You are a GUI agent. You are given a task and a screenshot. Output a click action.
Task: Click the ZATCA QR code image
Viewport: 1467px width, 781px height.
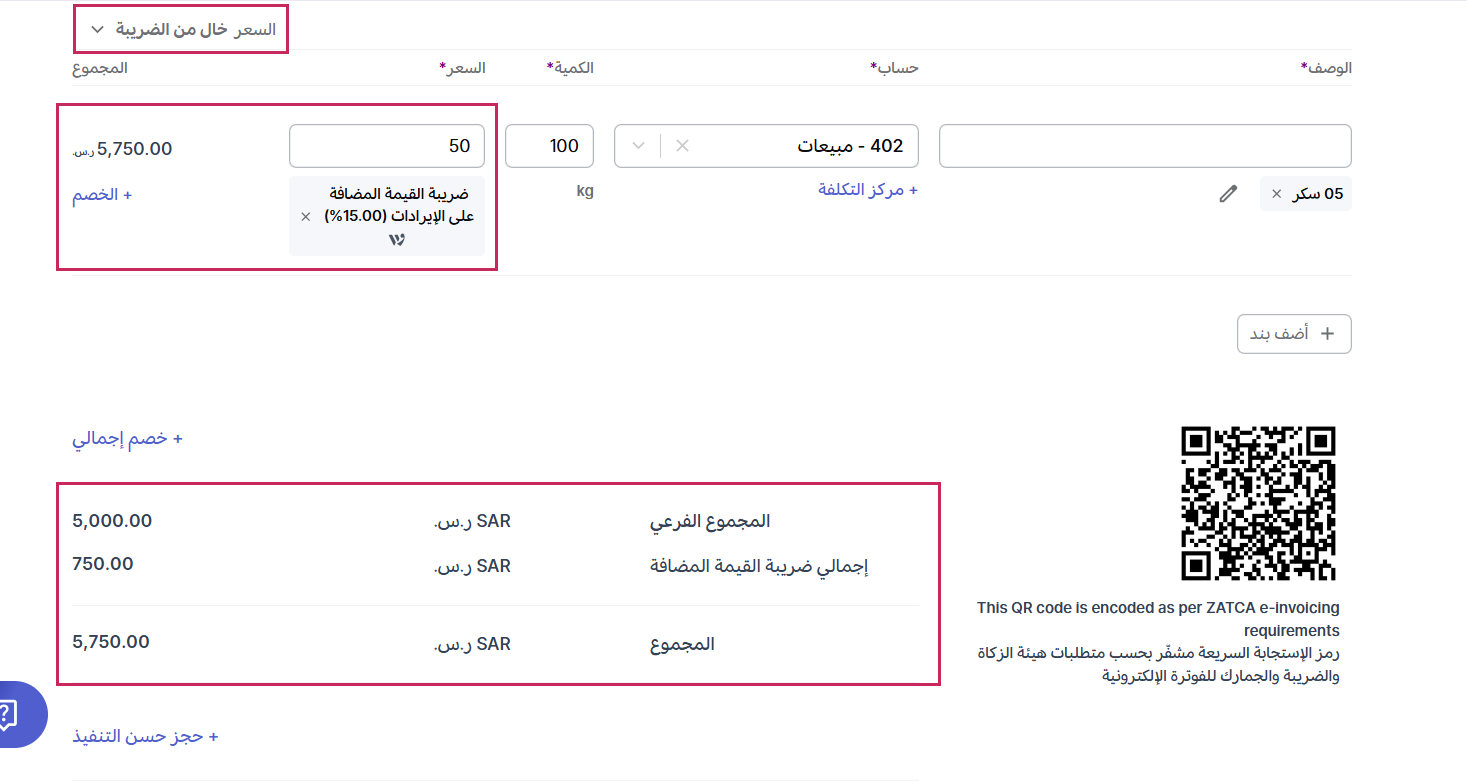1258,503
